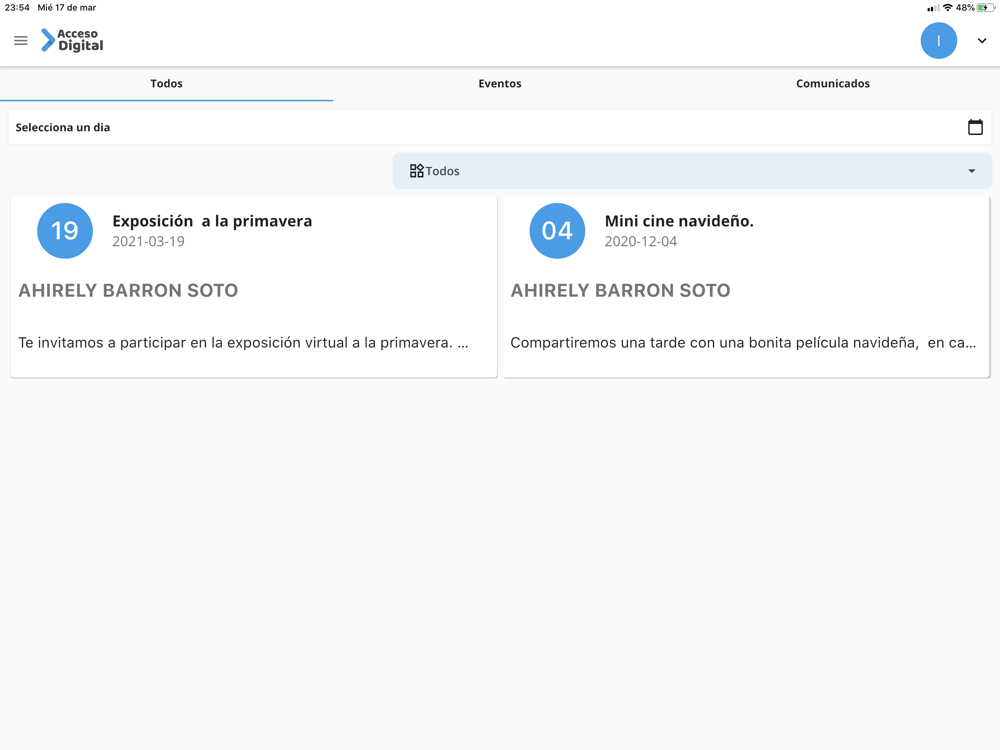
Task: Tap the cellular signal bars icon
Action: tap(933, 8)
